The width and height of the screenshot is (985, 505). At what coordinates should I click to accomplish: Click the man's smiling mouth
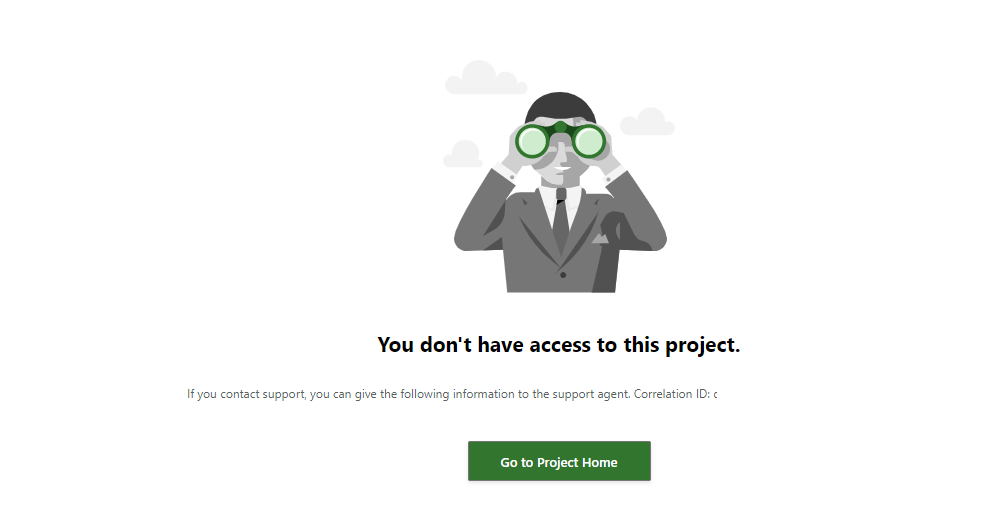click(x=564, y=168)
